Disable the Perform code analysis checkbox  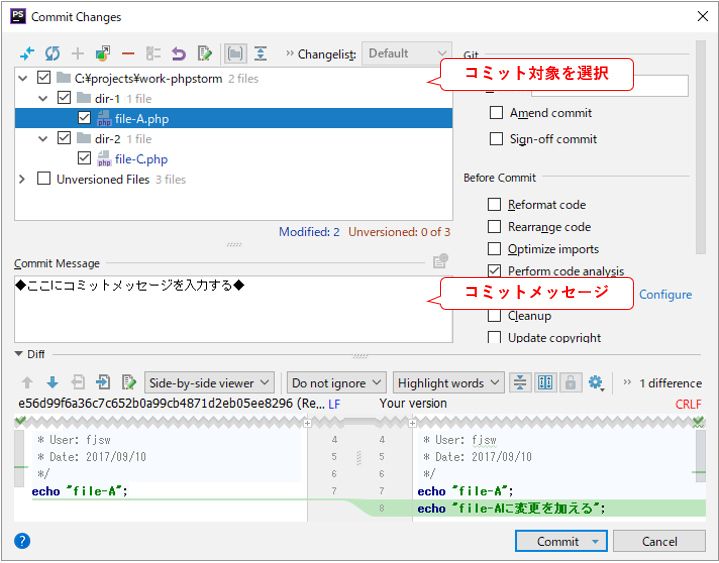click(494, 270)
